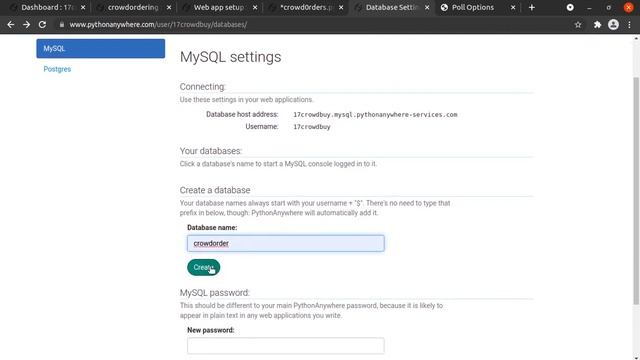Close the *crowdOrders tab
The height and width of the screenshot is (360, 640).
[341, 7]
